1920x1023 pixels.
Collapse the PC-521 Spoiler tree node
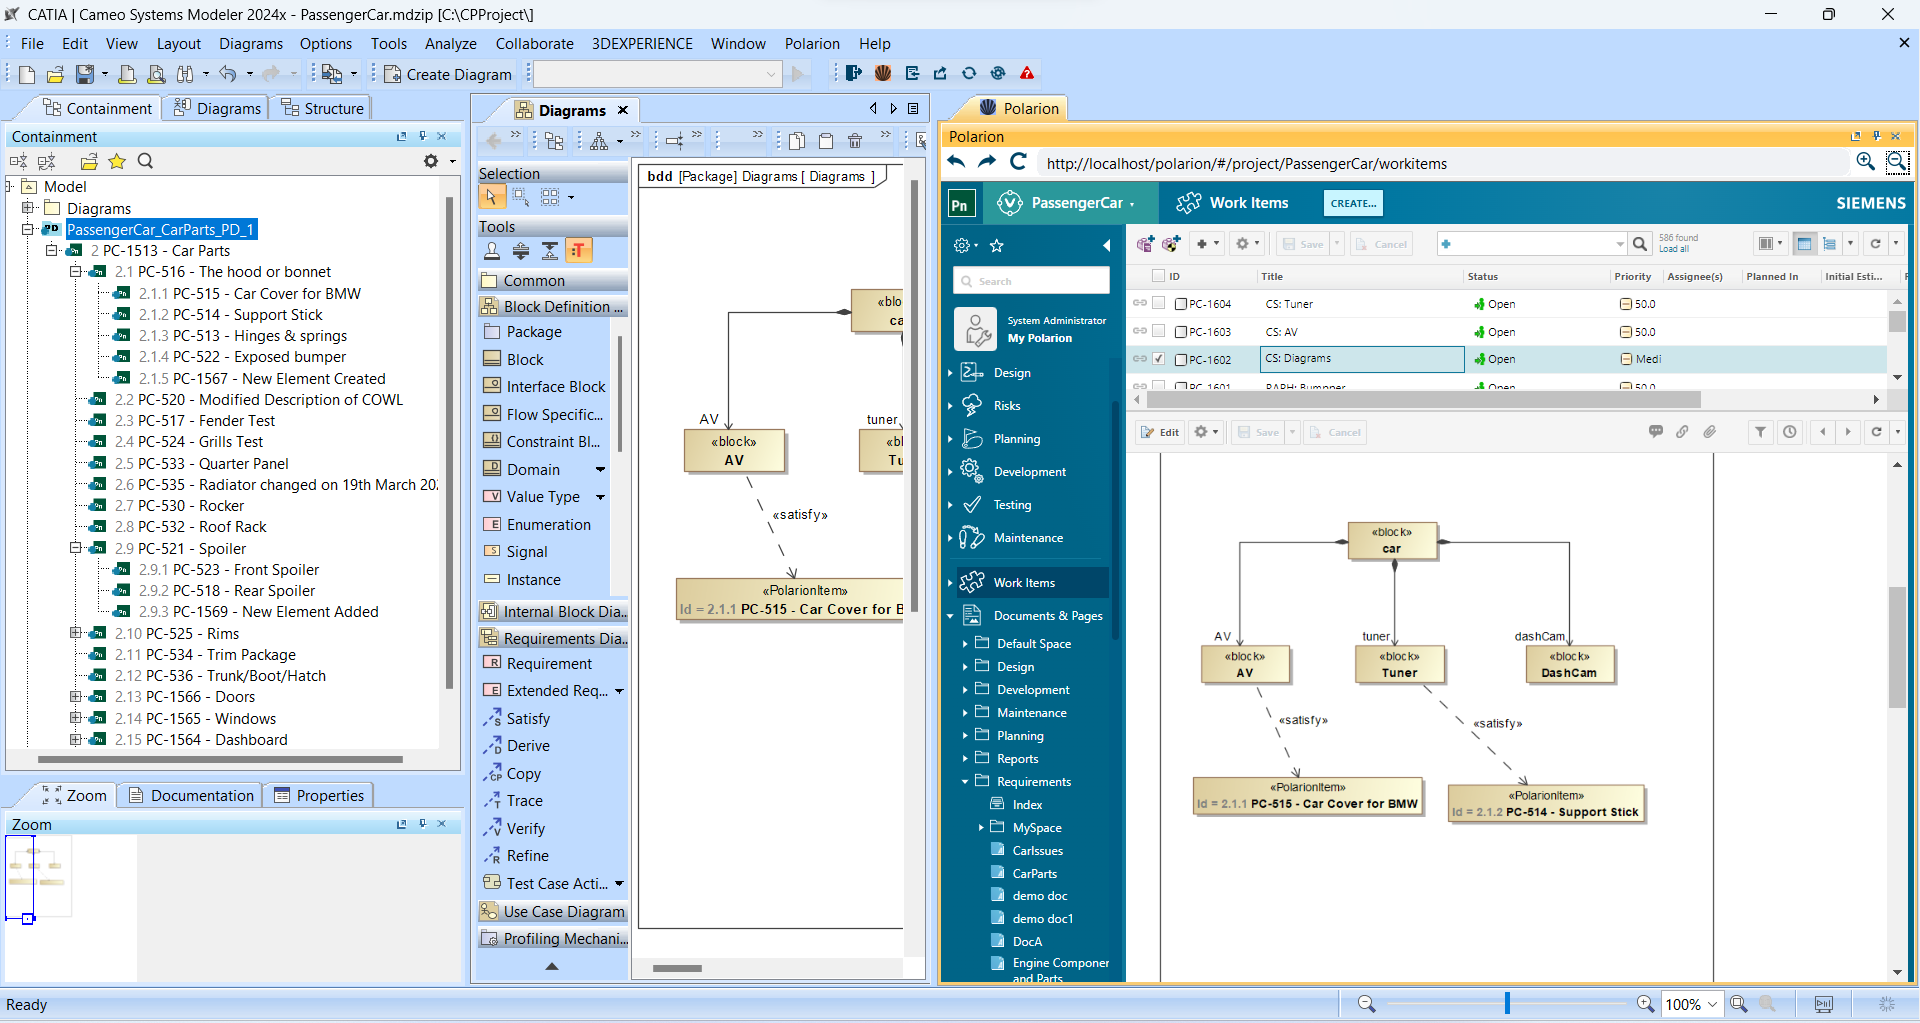(75, 548)
